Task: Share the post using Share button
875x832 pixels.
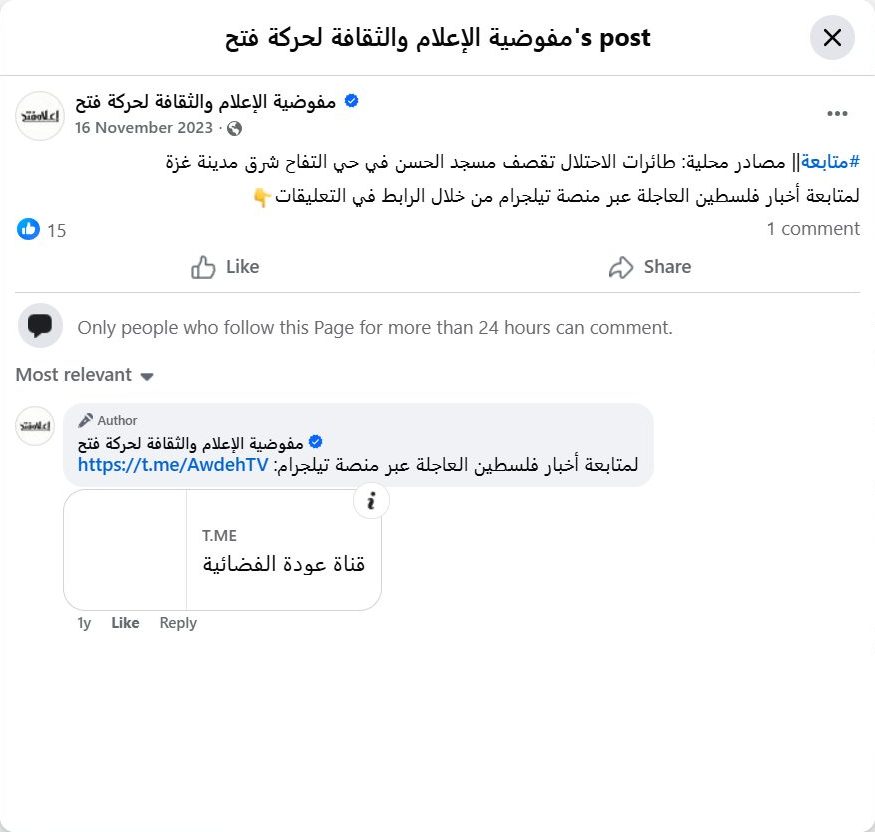Action: click(x=650, y=267)
